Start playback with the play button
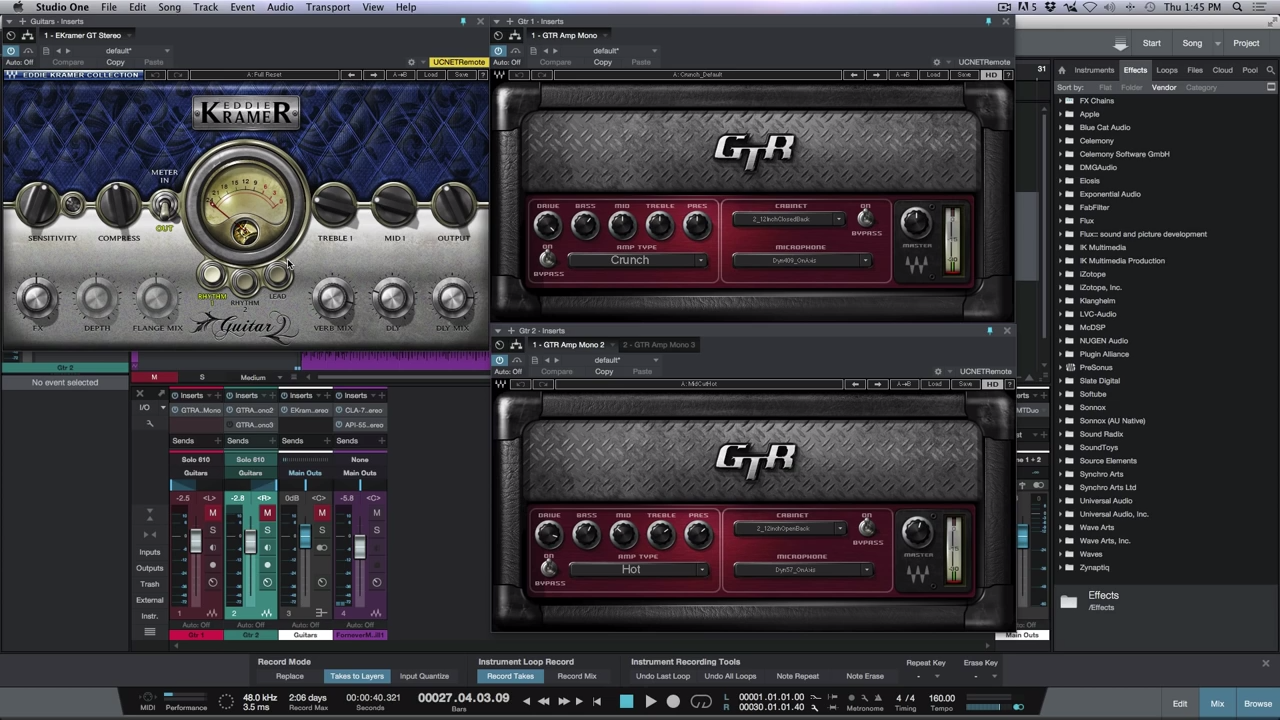The width and height of the screenshot is (1280, 720). [650, 702]
